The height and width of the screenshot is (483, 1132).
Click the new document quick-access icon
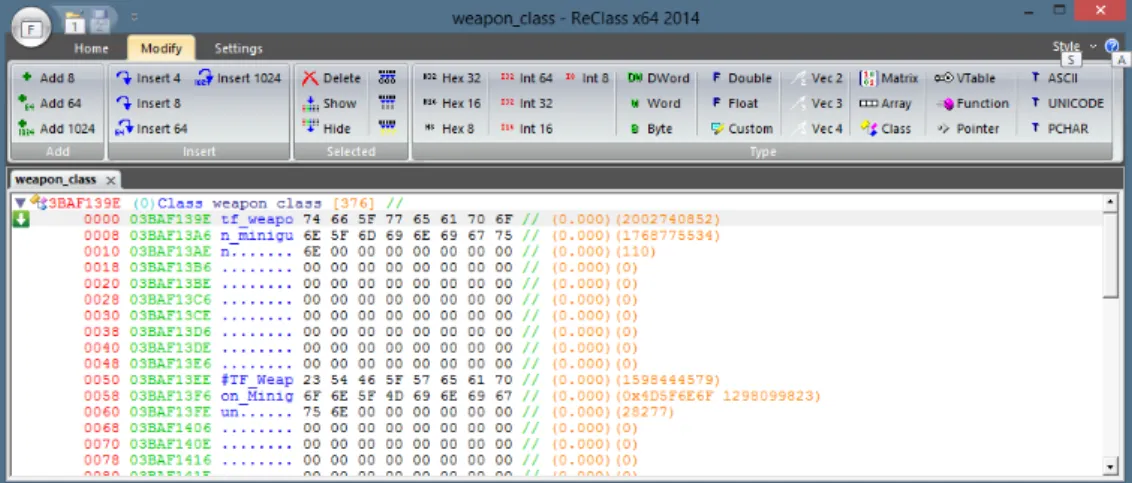[x=75, y=24]
